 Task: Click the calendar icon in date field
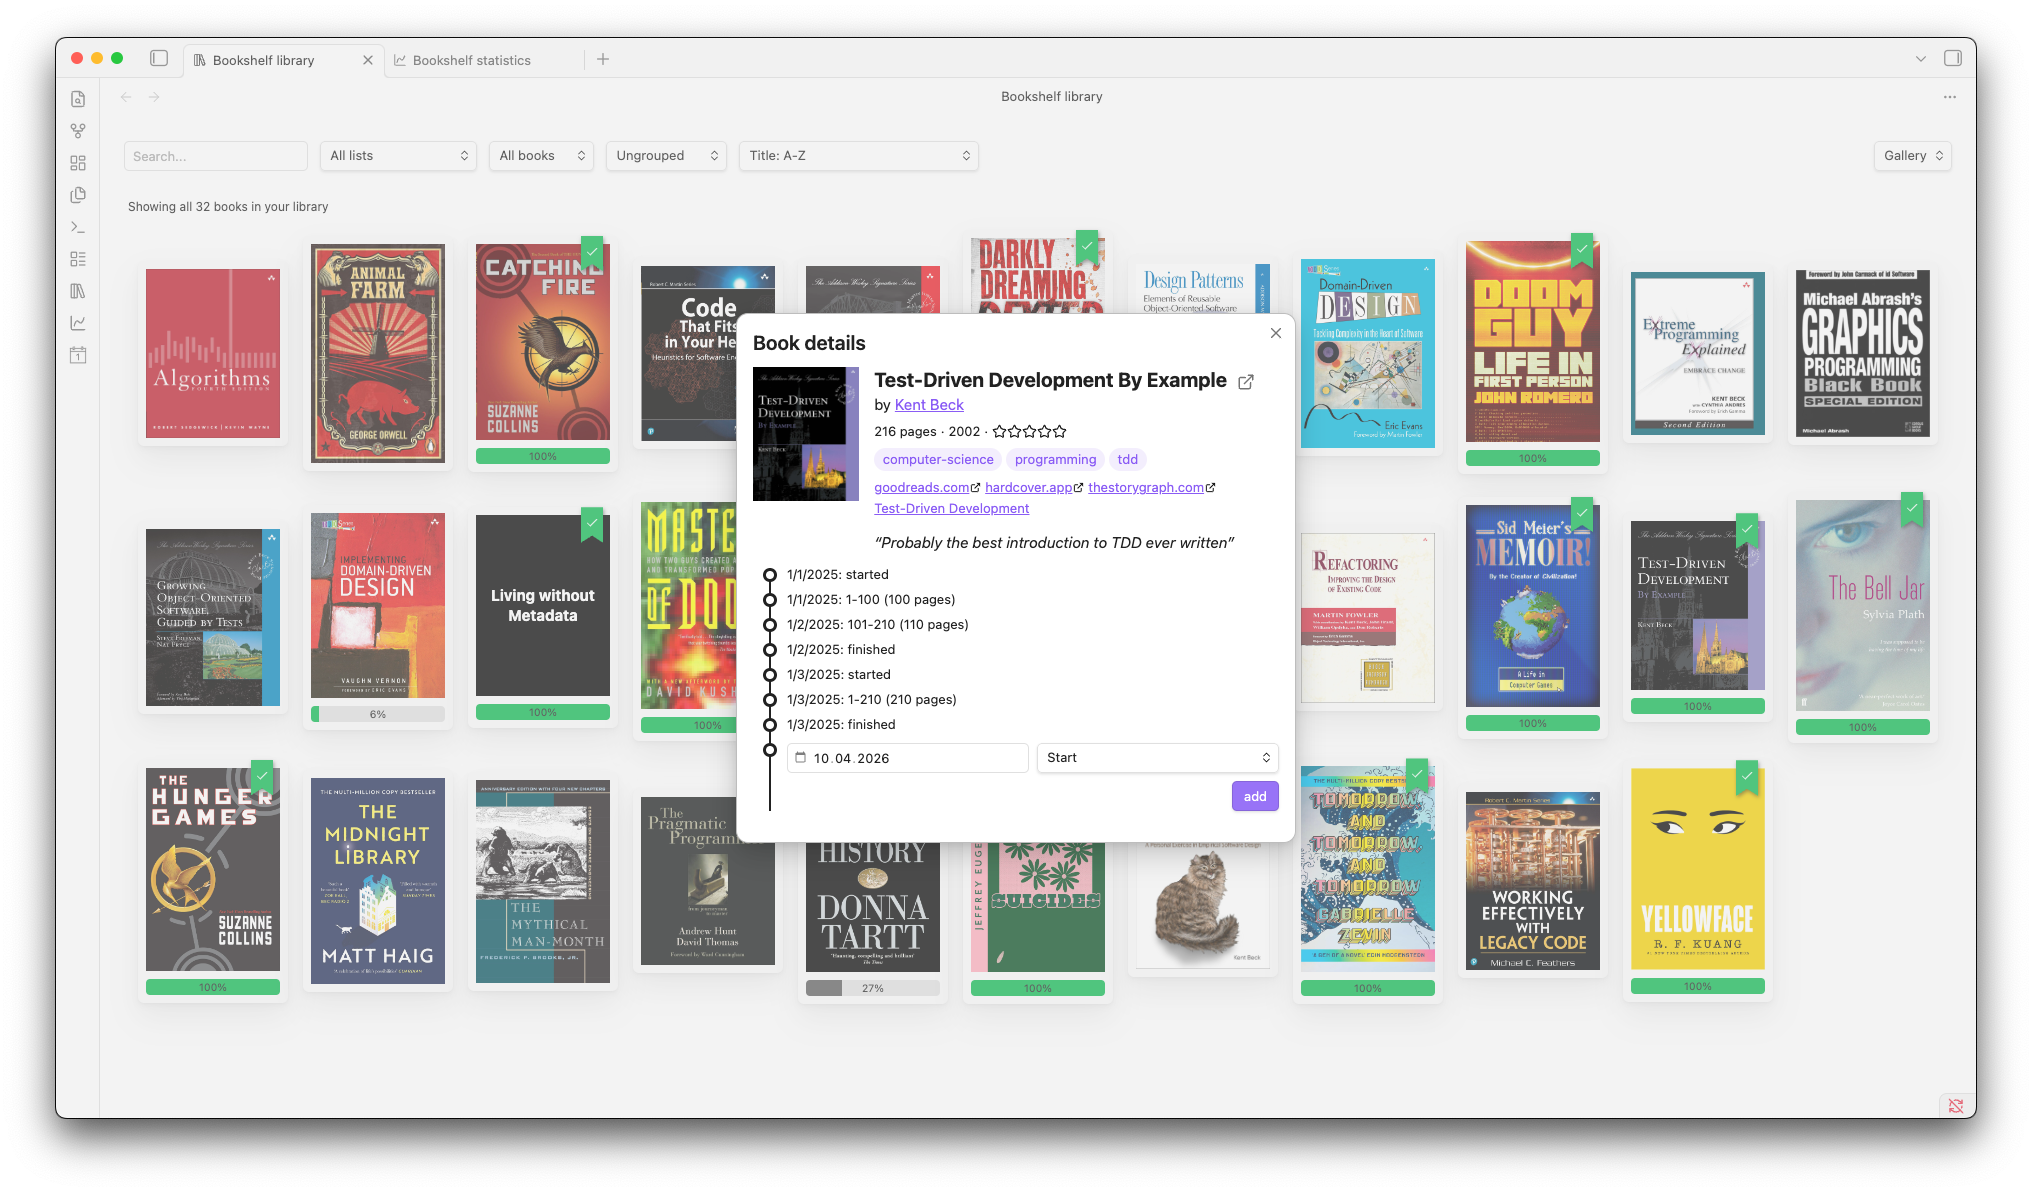coord(801,758)
